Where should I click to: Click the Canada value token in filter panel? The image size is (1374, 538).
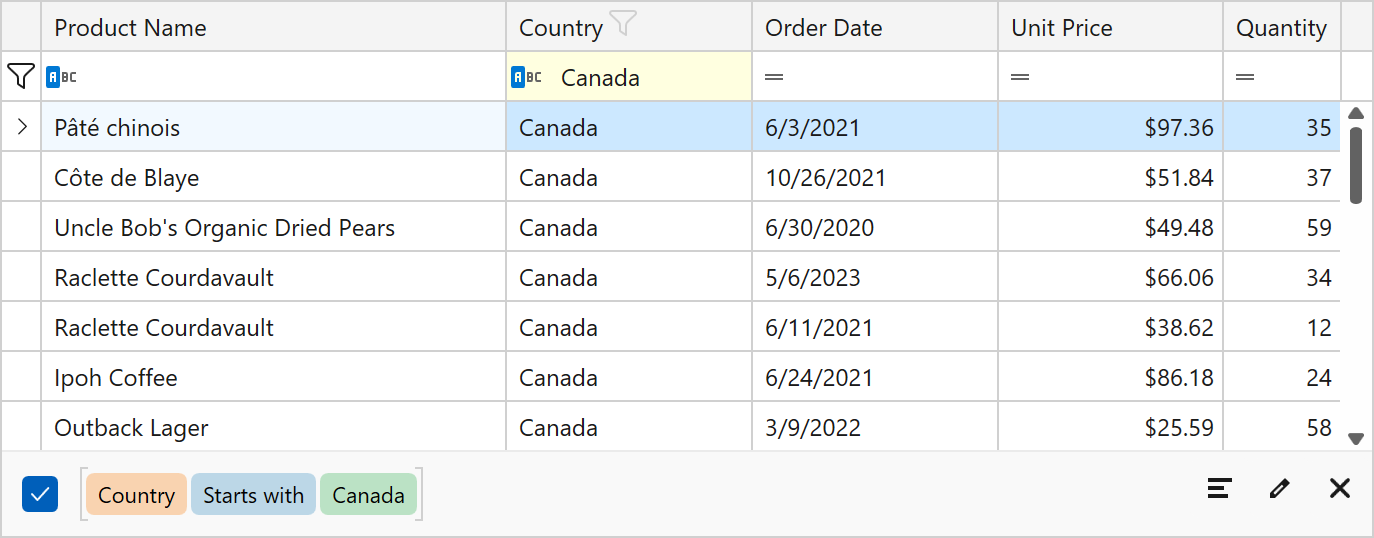(x=368, y=495)
